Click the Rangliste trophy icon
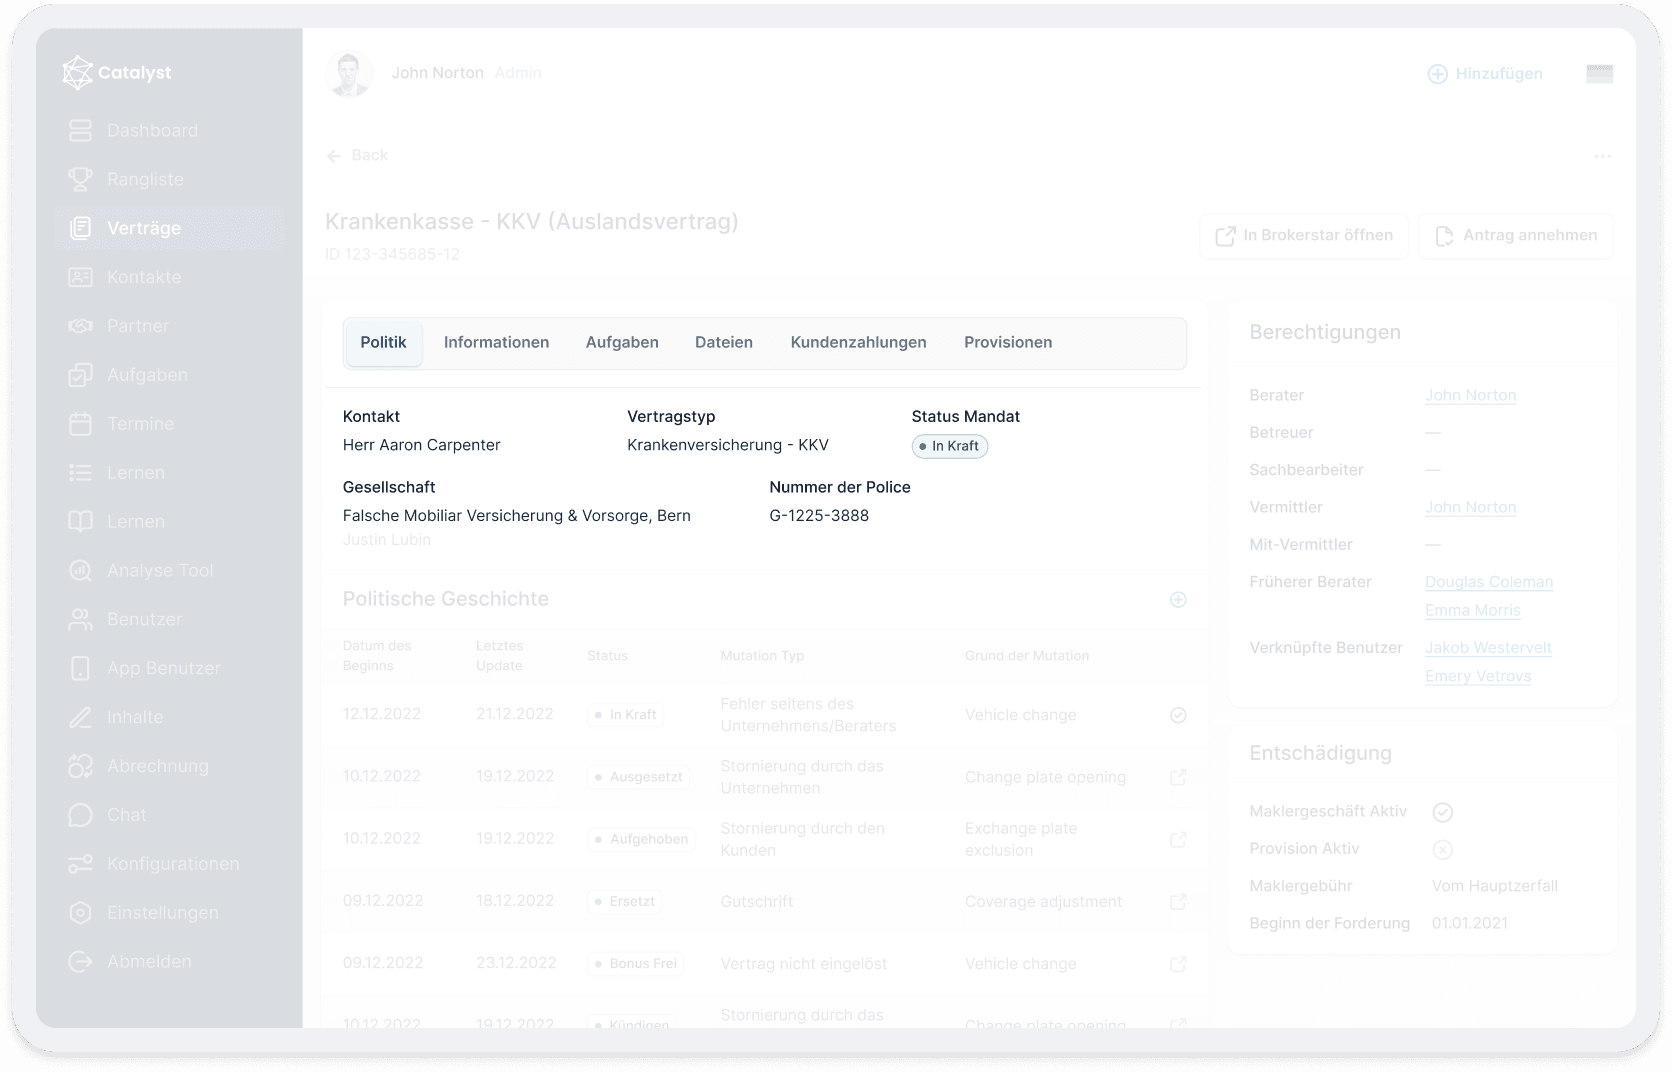 coord(80,180)
